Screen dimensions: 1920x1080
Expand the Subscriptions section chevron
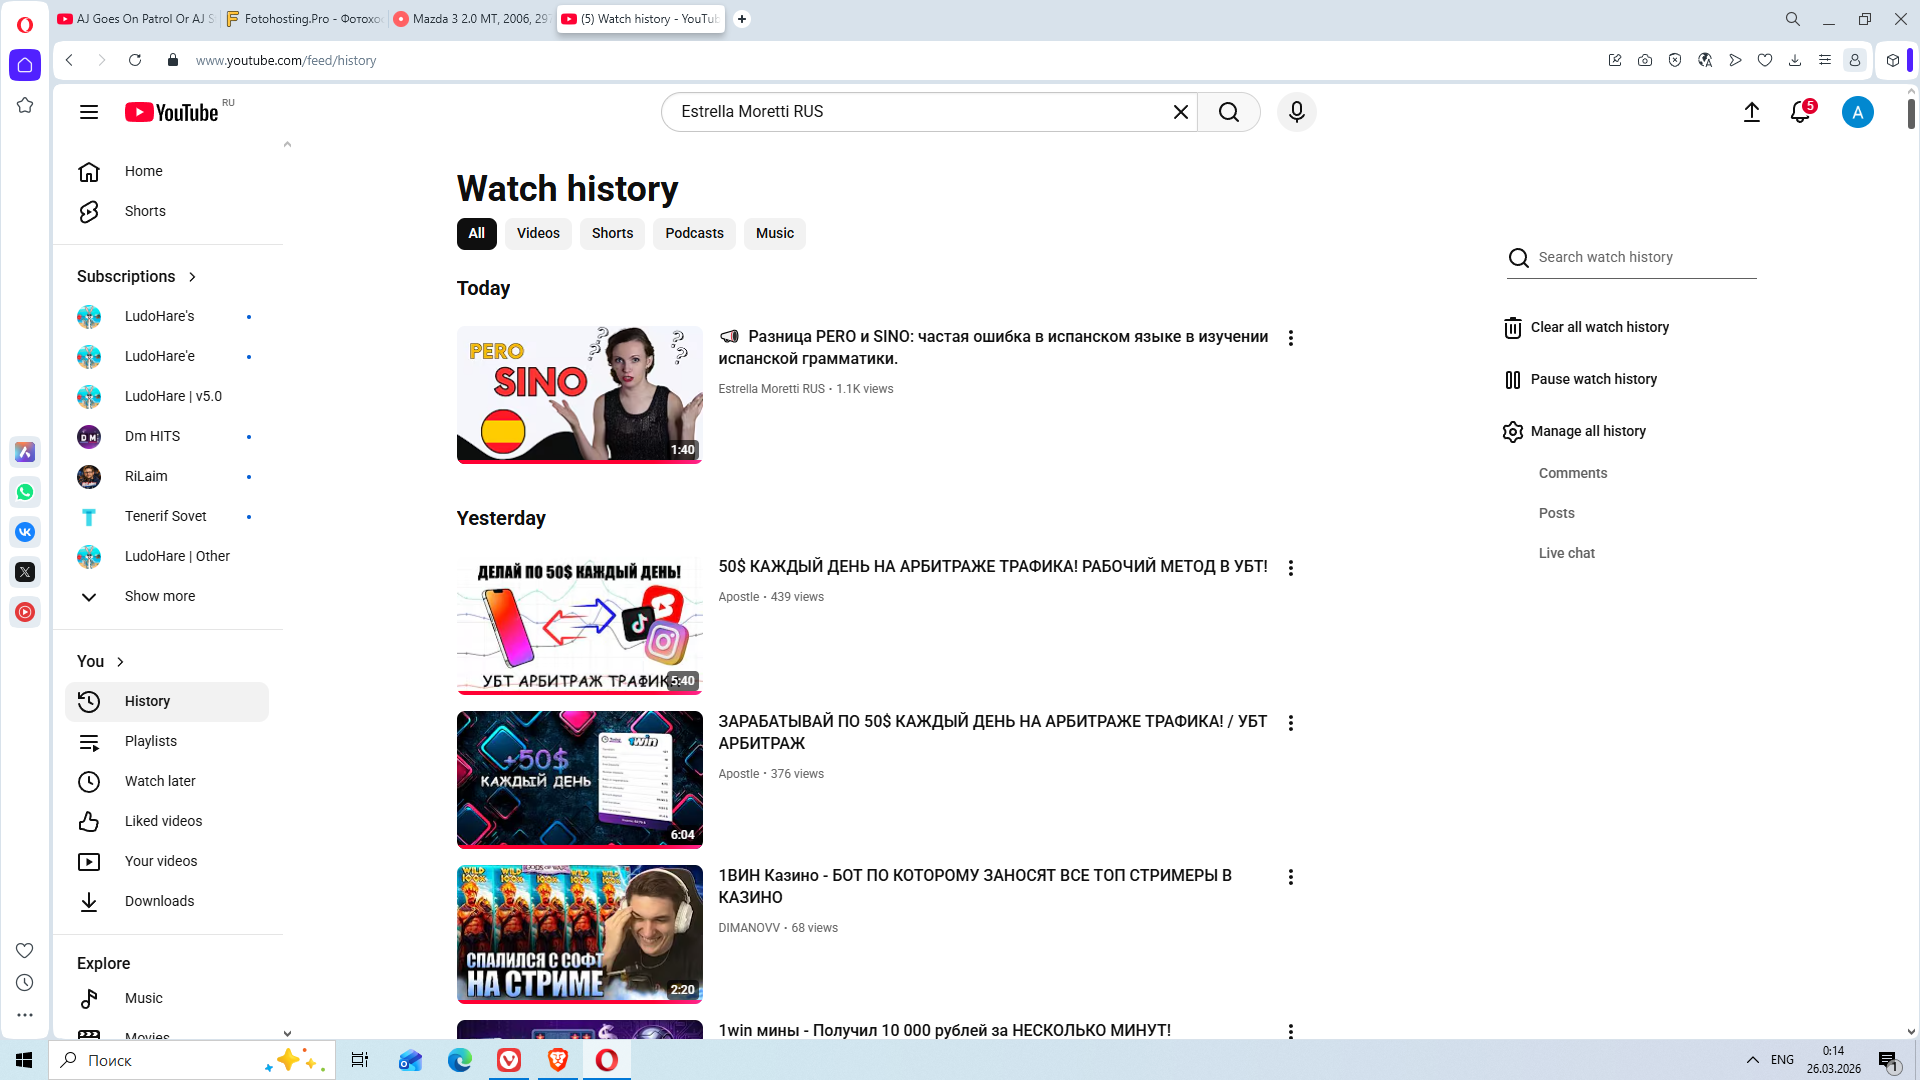pyautogui.click(x=192, y=277)
